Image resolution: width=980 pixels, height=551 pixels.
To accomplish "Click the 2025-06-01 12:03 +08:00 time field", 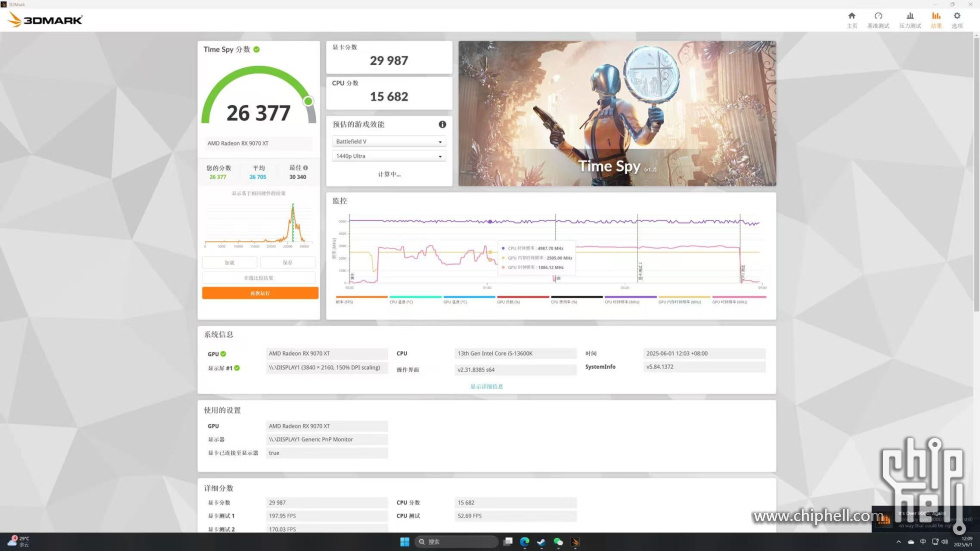I will tap(704, 354).
